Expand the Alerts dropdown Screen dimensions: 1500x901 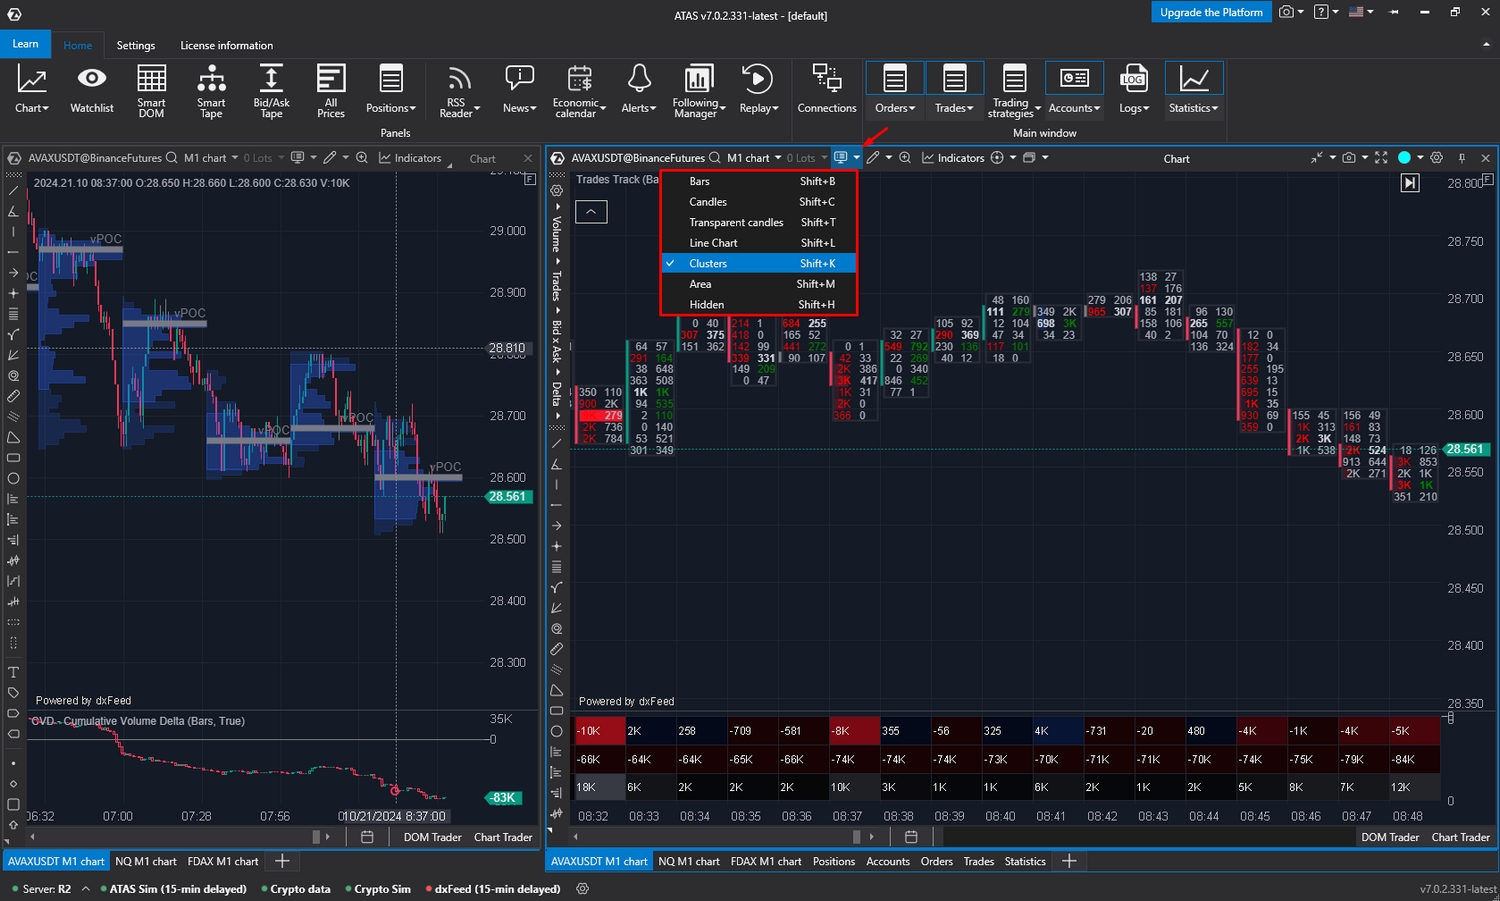(639, 90)
